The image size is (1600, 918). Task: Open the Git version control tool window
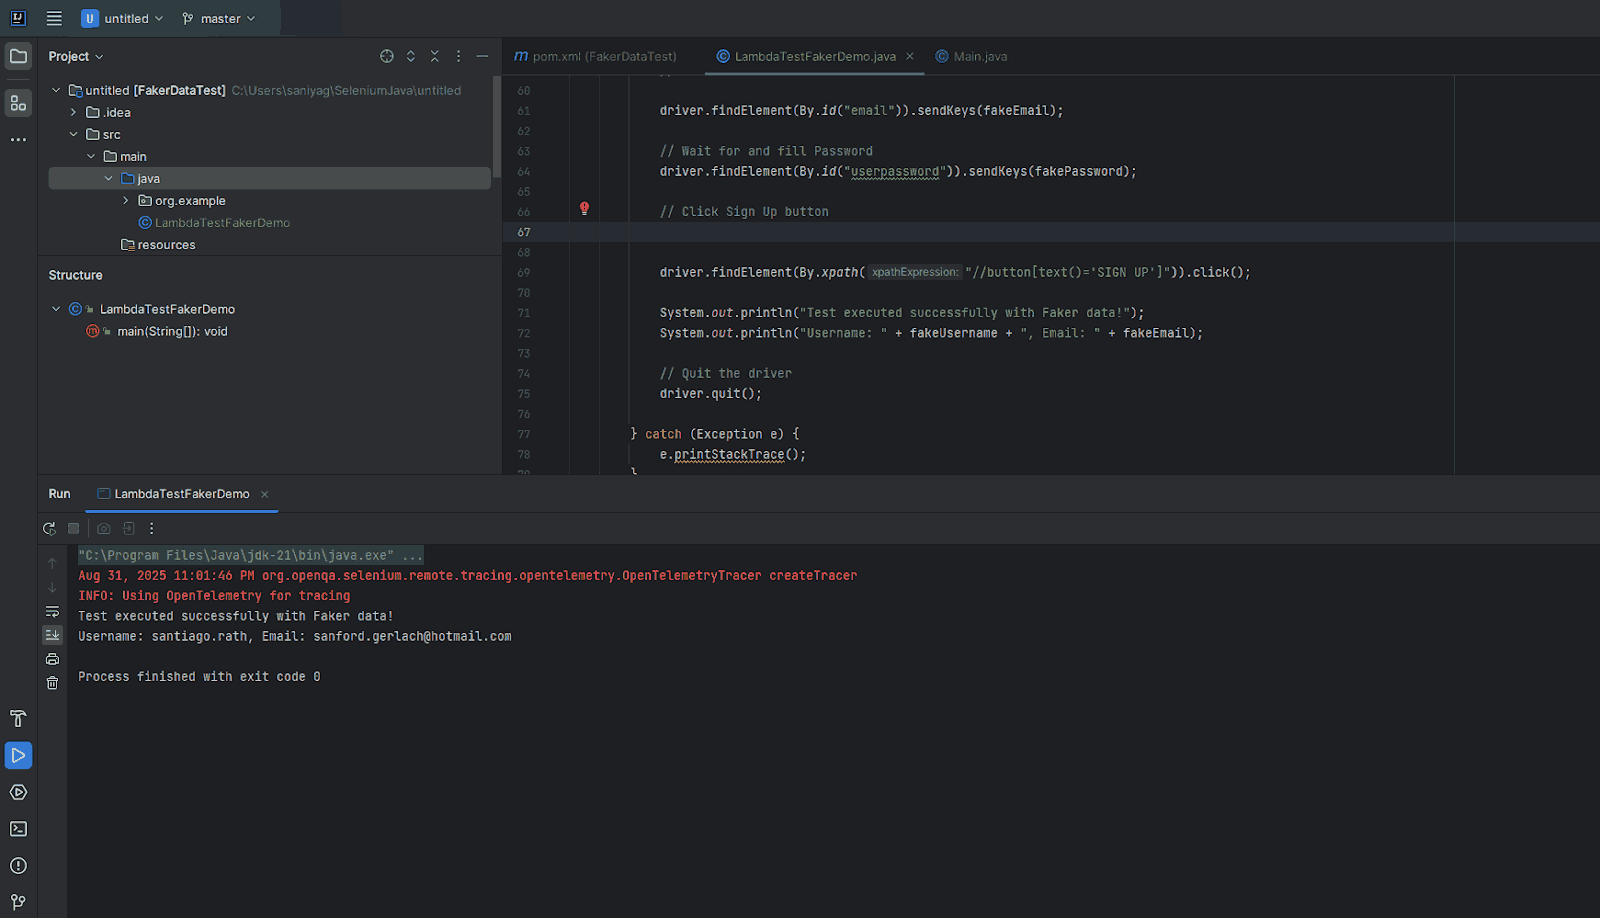click(18, 902)
